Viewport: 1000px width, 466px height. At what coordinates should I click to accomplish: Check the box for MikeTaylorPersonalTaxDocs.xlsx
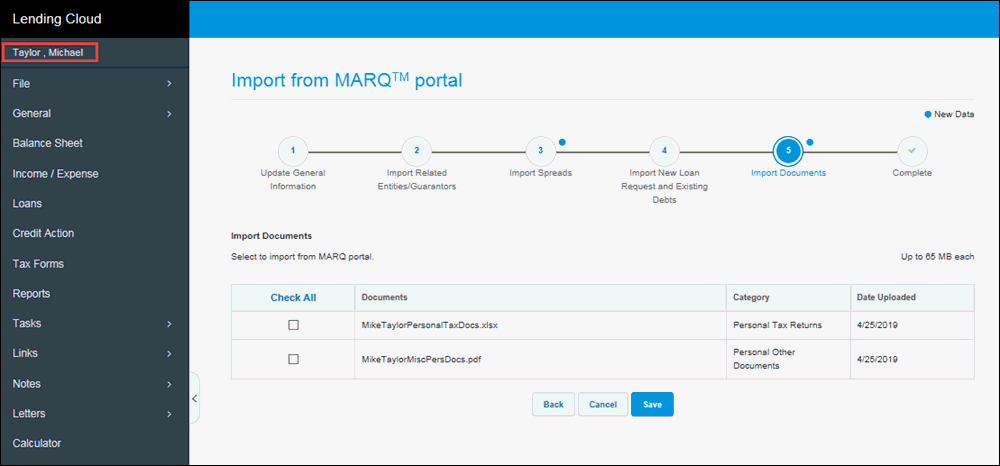[x=293, y=325]
